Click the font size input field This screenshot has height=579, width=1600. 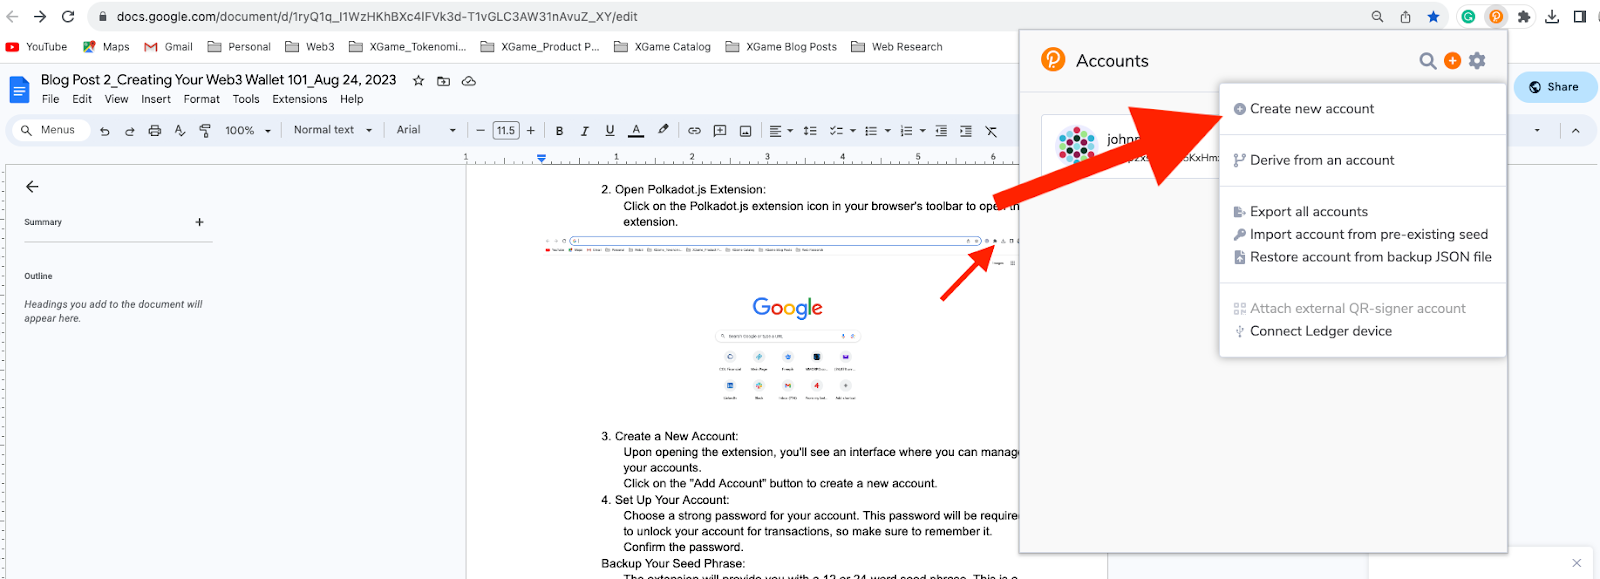tap(506, 130)
